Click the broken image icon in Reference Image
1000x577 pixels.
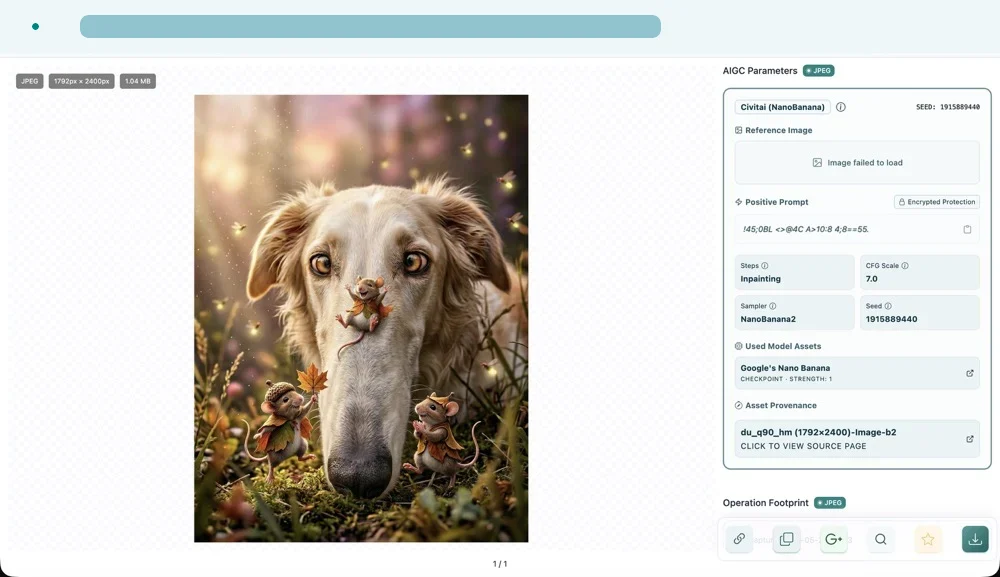[x=817, y=163]
